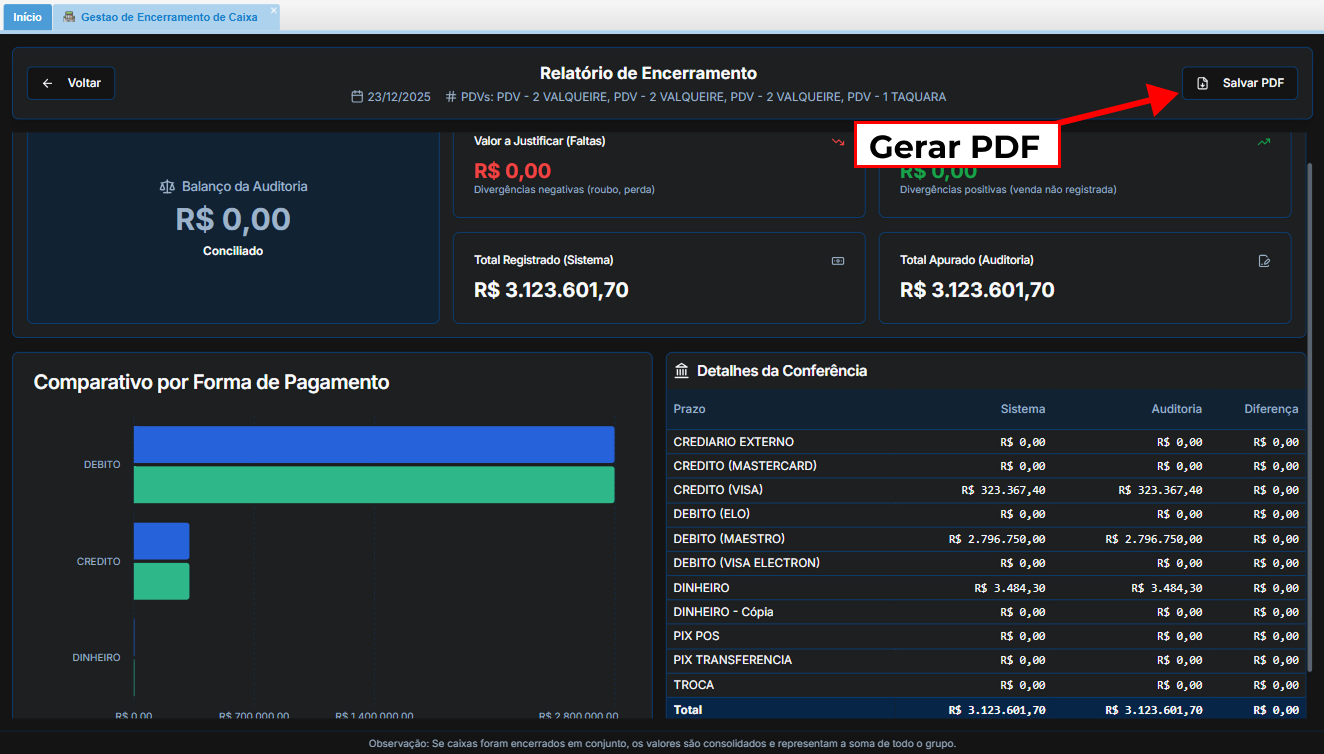Select the DEBITO (MAESTRO) row label
Image resolution: width=1324 pixels, height=754 pixels.
point(729,539)
